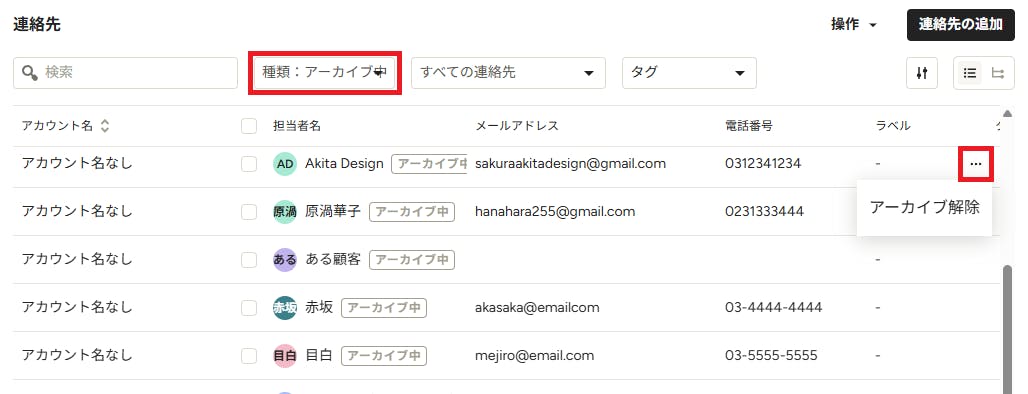Click the 原渦 avatar icon

pyautogui.click(x=285, y=212)
